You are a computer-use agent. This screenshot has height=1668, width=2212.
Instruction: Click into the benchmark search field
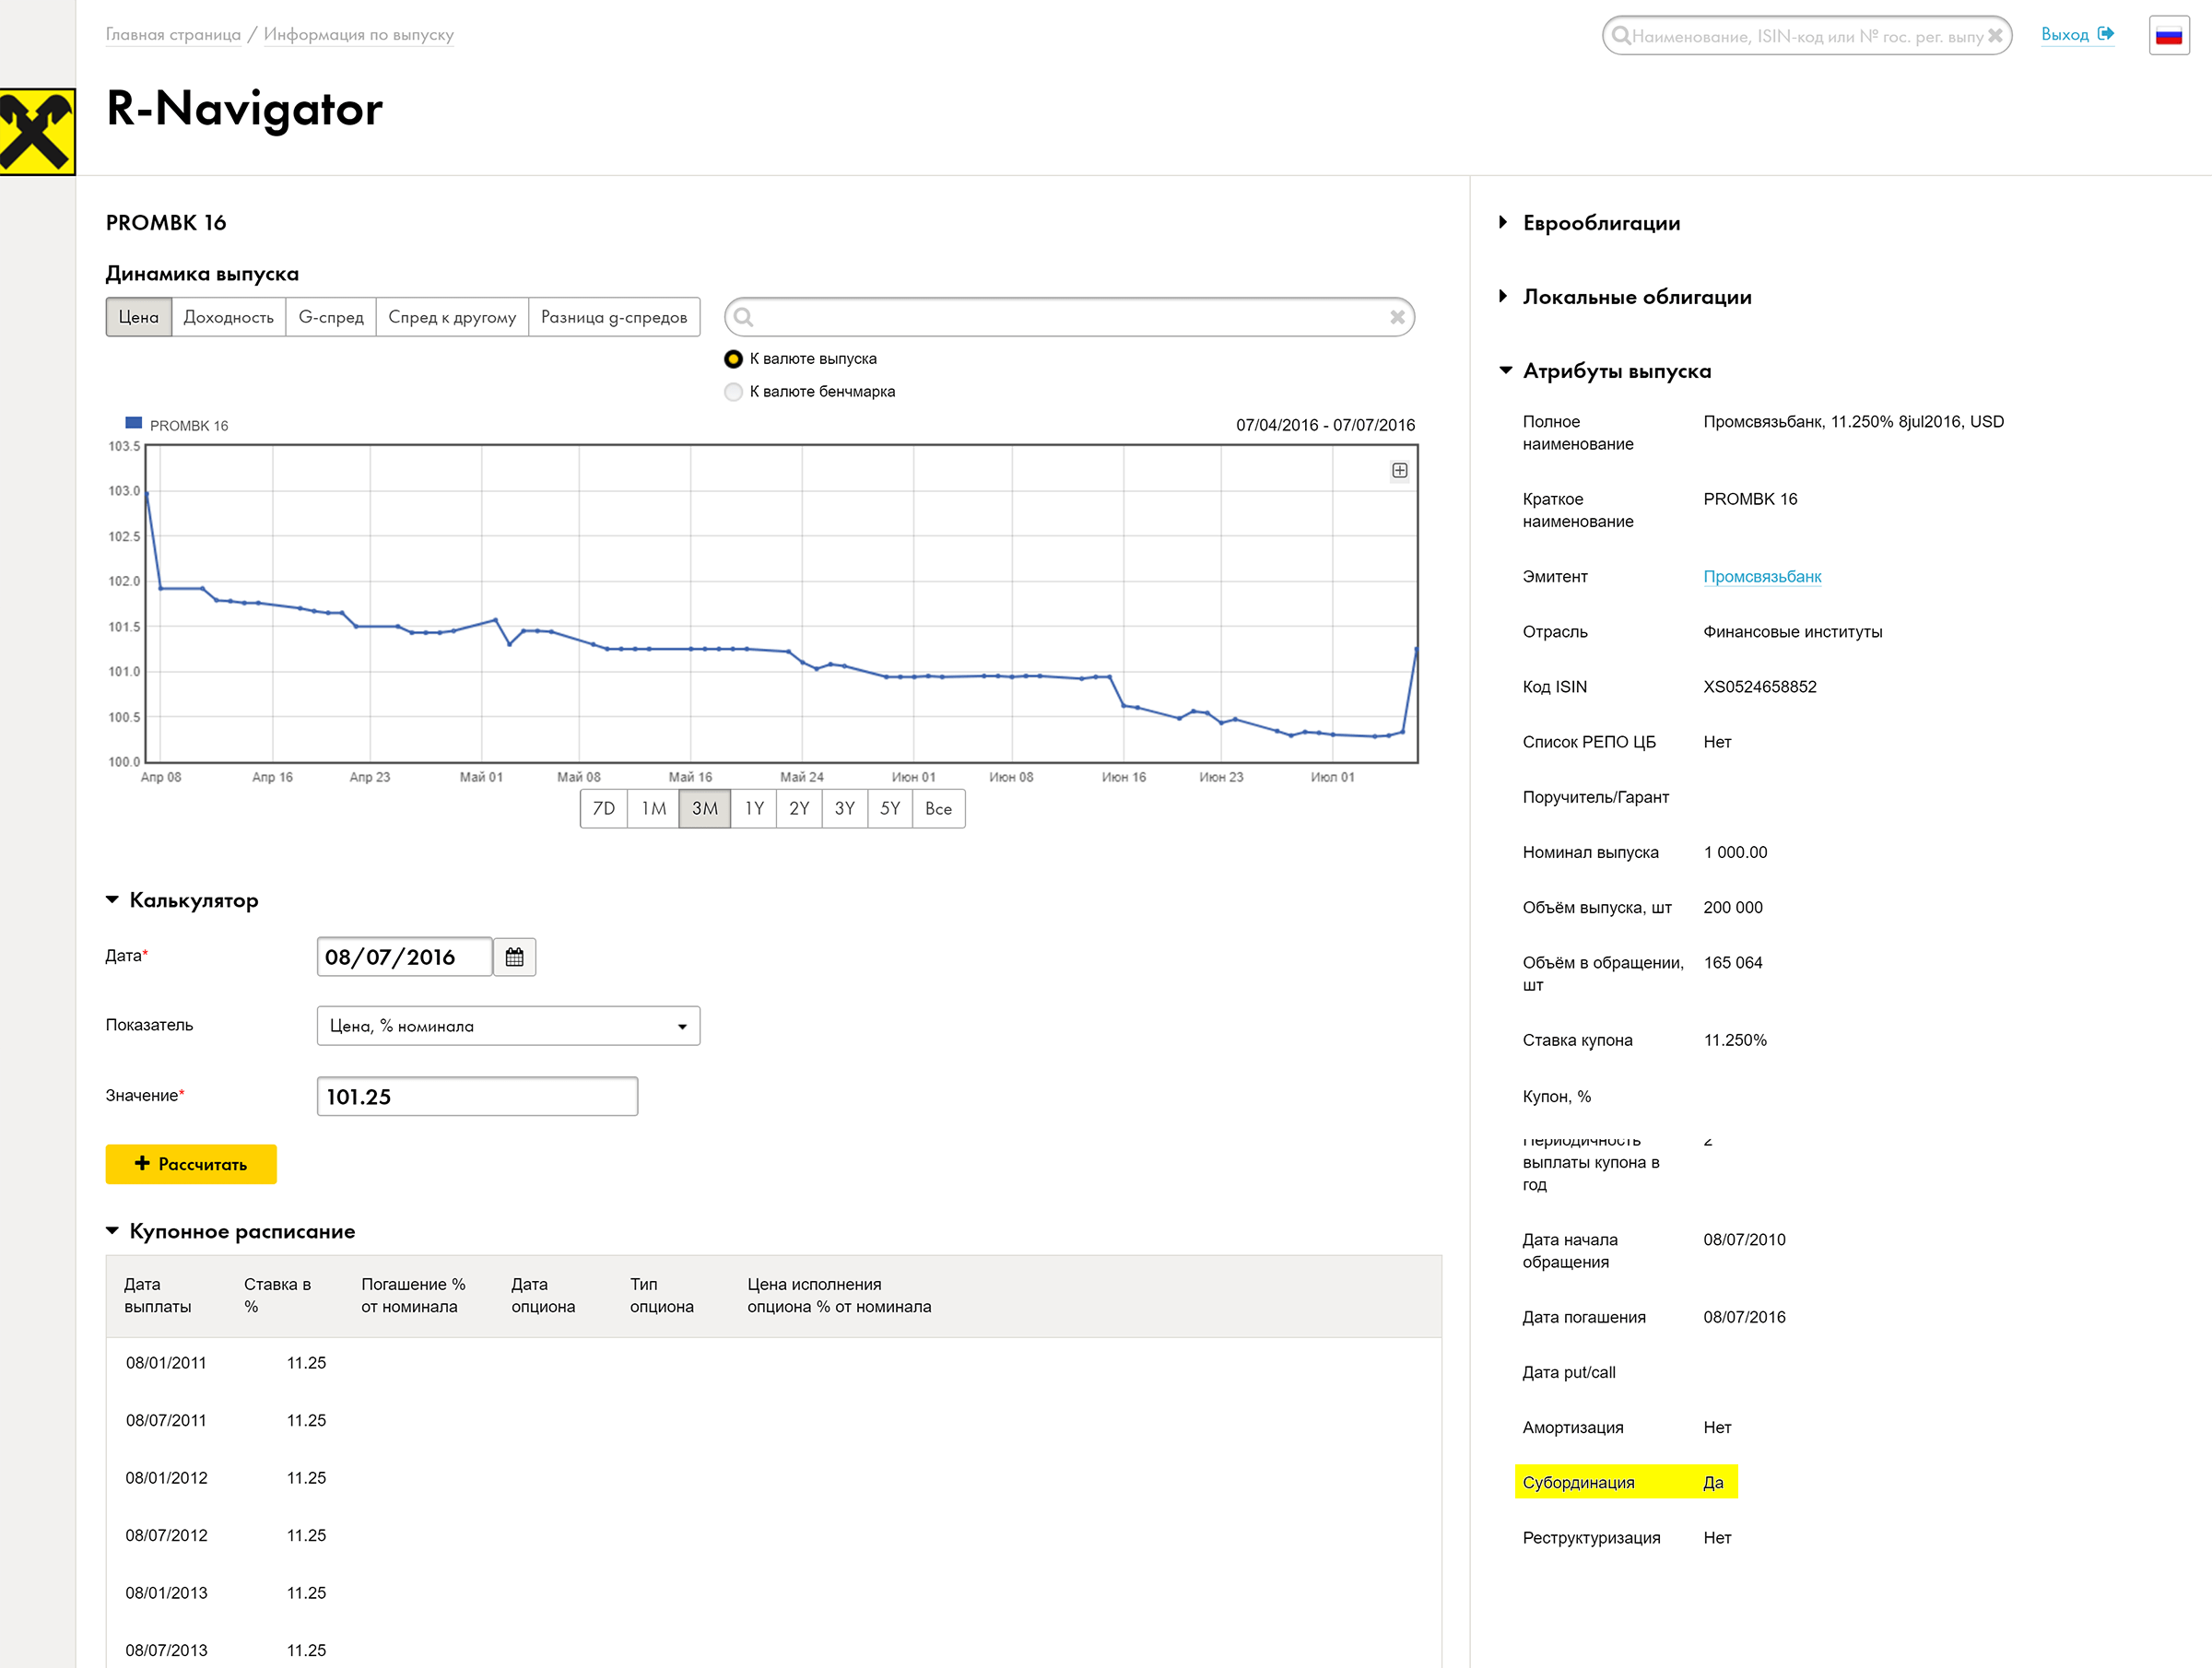pos(1069,317)
